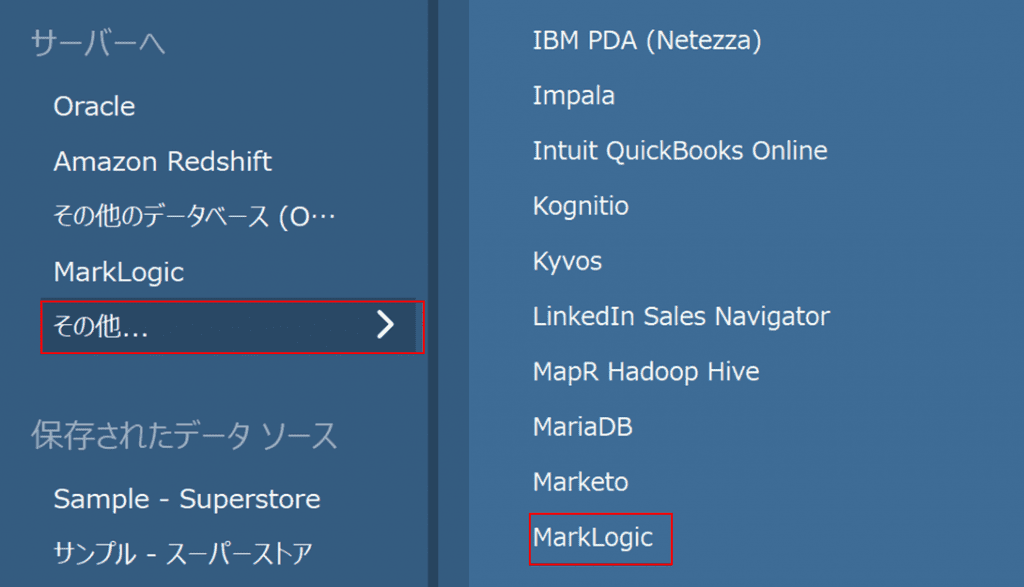This screenshot has width=1024, height=587.
Task: Select MarkLogic in the expanded connector list
Action: (593, 537)
